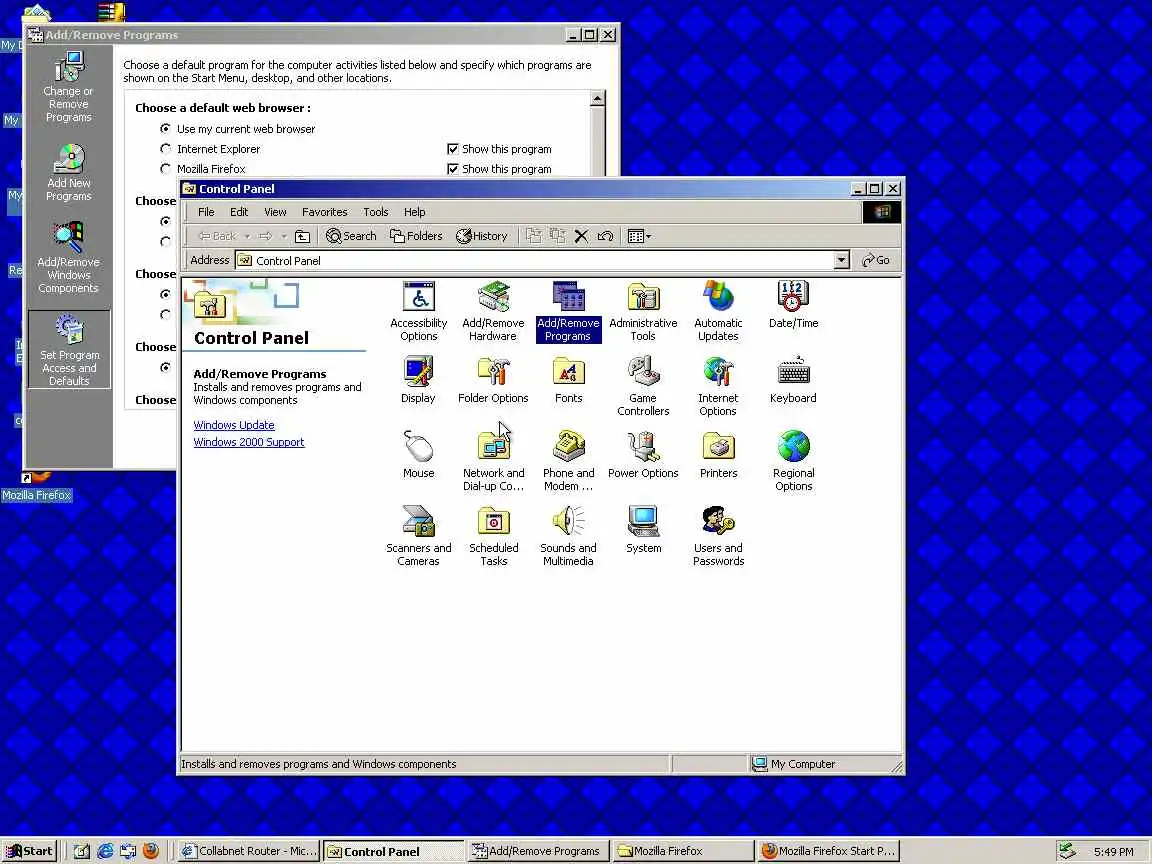The height and width of the screenshot is (864, 1152).
Task: Click the Search toolbar button
Action: (350, 236)
